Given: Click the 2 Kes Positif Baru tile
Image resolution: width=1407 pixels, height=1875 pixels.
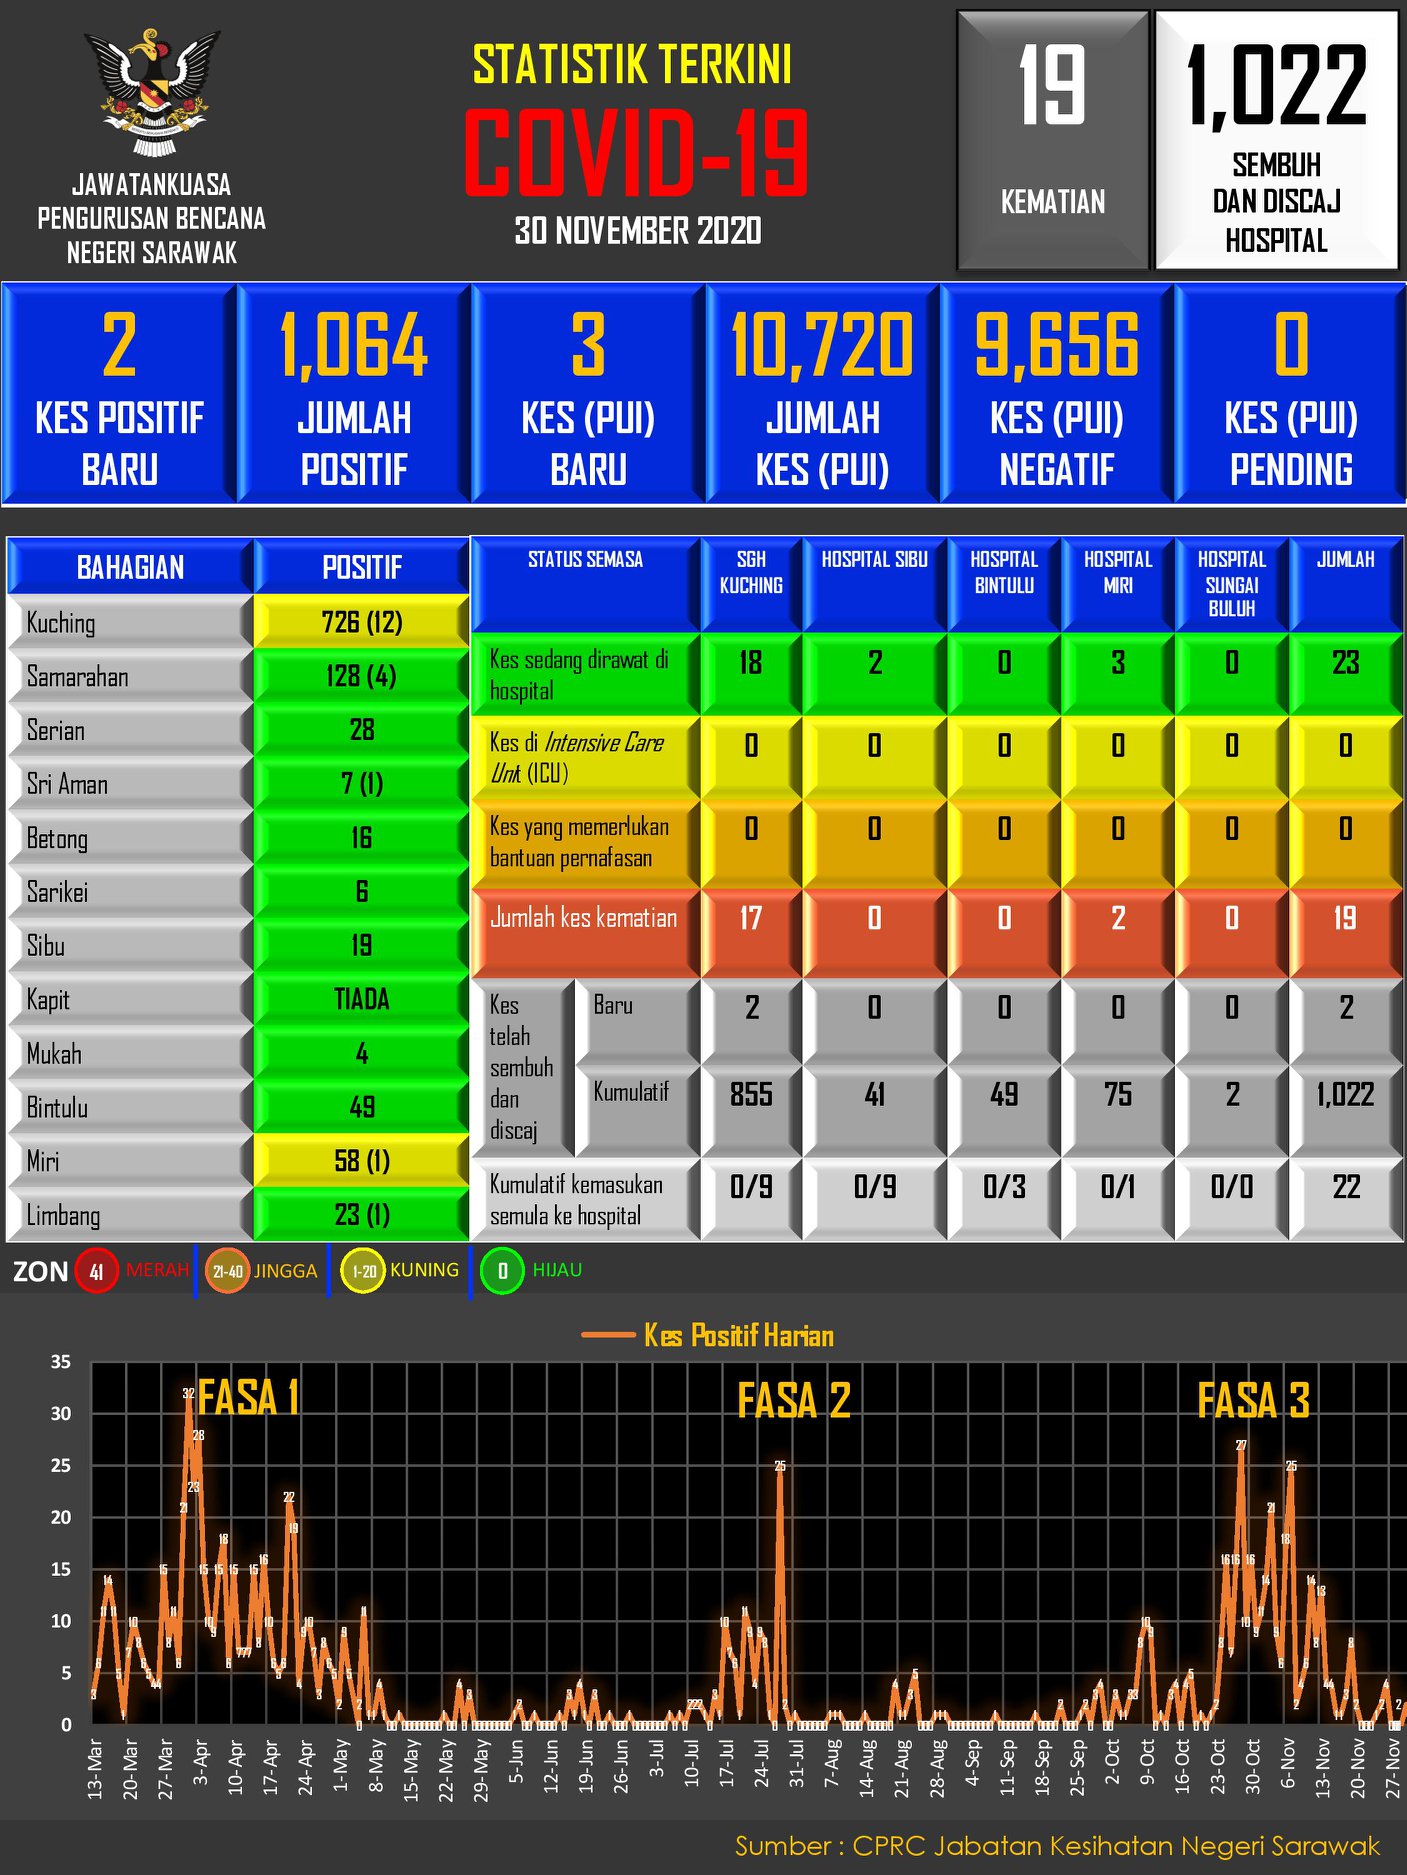Looking at the screenshot, I should point(119,393).
